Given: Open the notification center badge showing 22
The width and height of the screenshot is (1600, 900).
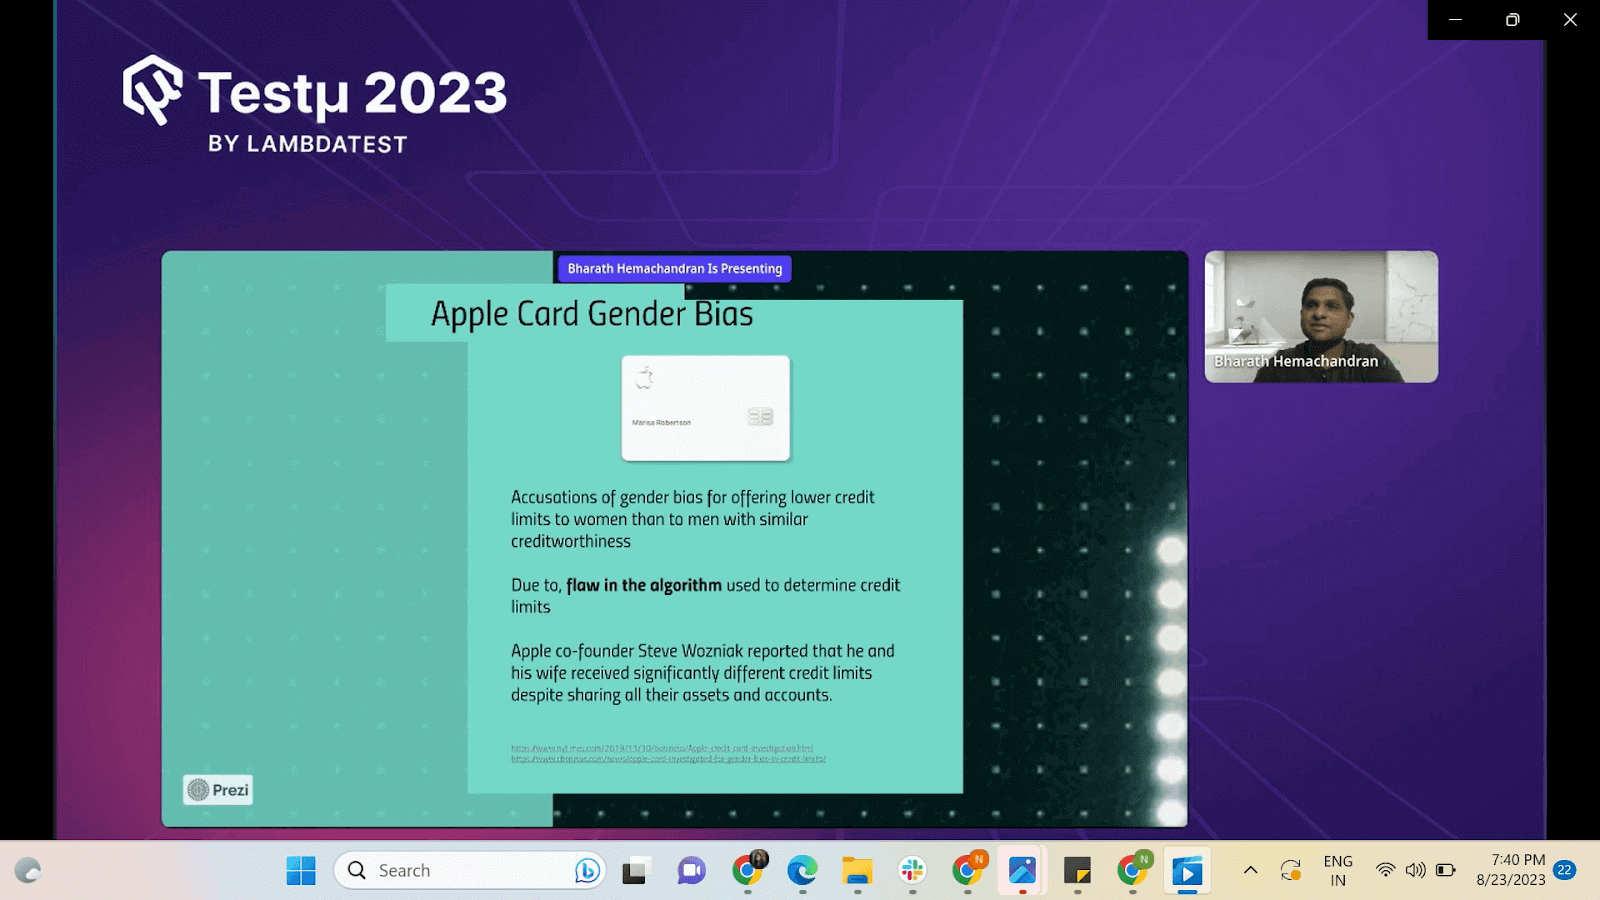Looking at the screenshot, I should tap(1565, 870).
